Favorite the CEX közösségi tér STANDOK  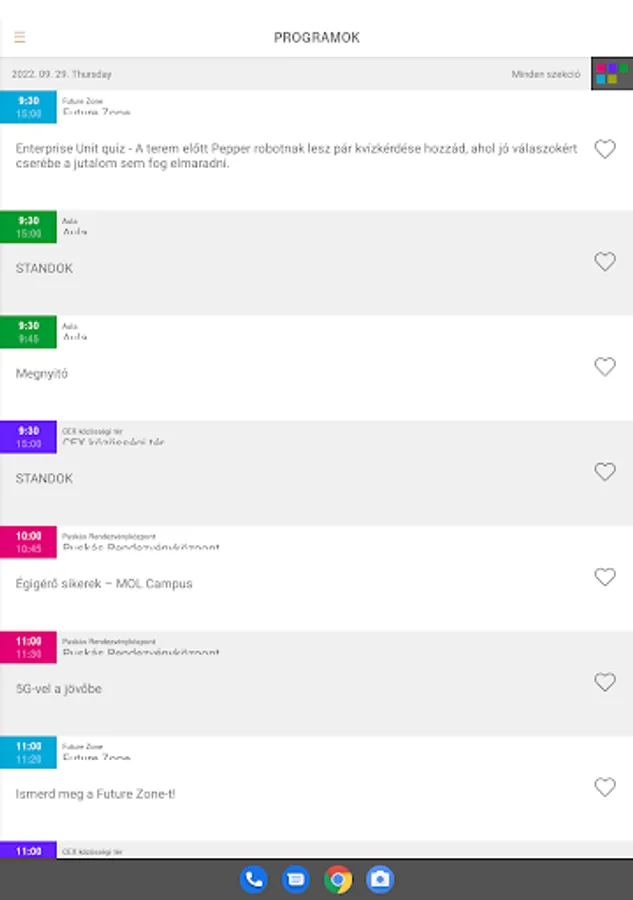tap(605, 472)
